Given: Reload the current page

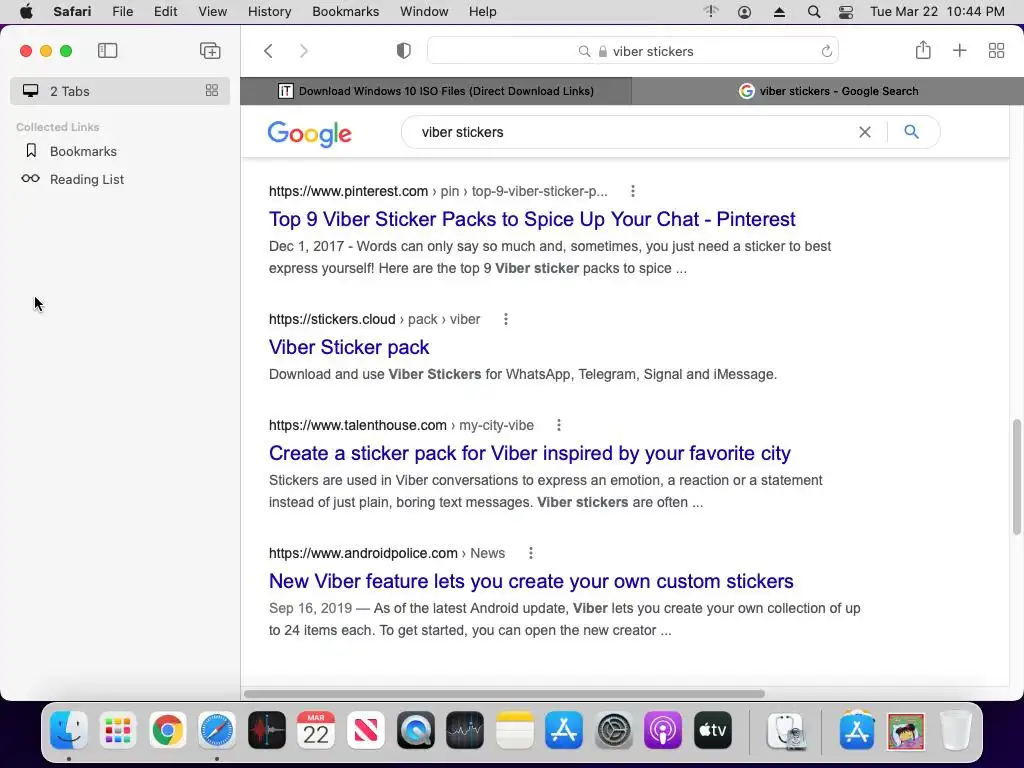Looking at the screenshot, I should click(x=826, y=51).
